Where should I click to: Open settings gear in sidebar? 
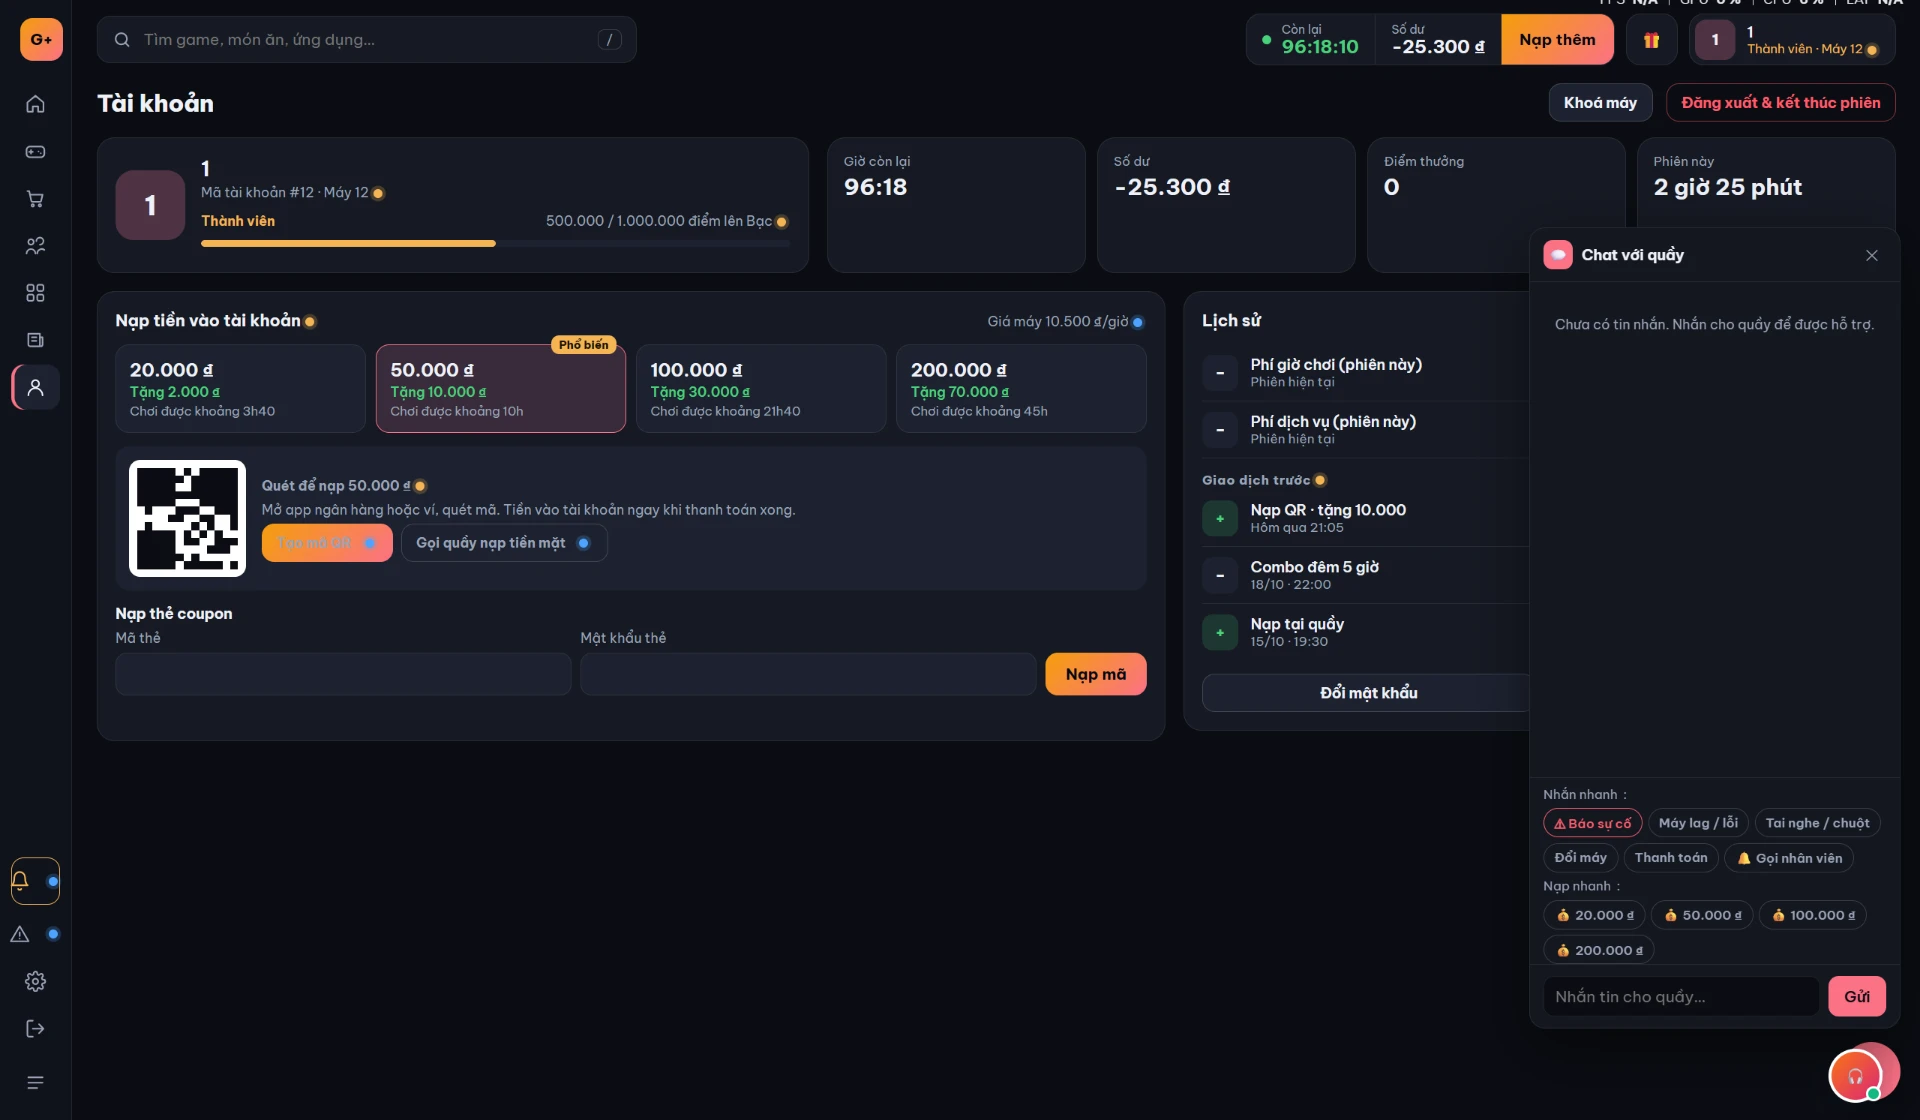point(35,981)
